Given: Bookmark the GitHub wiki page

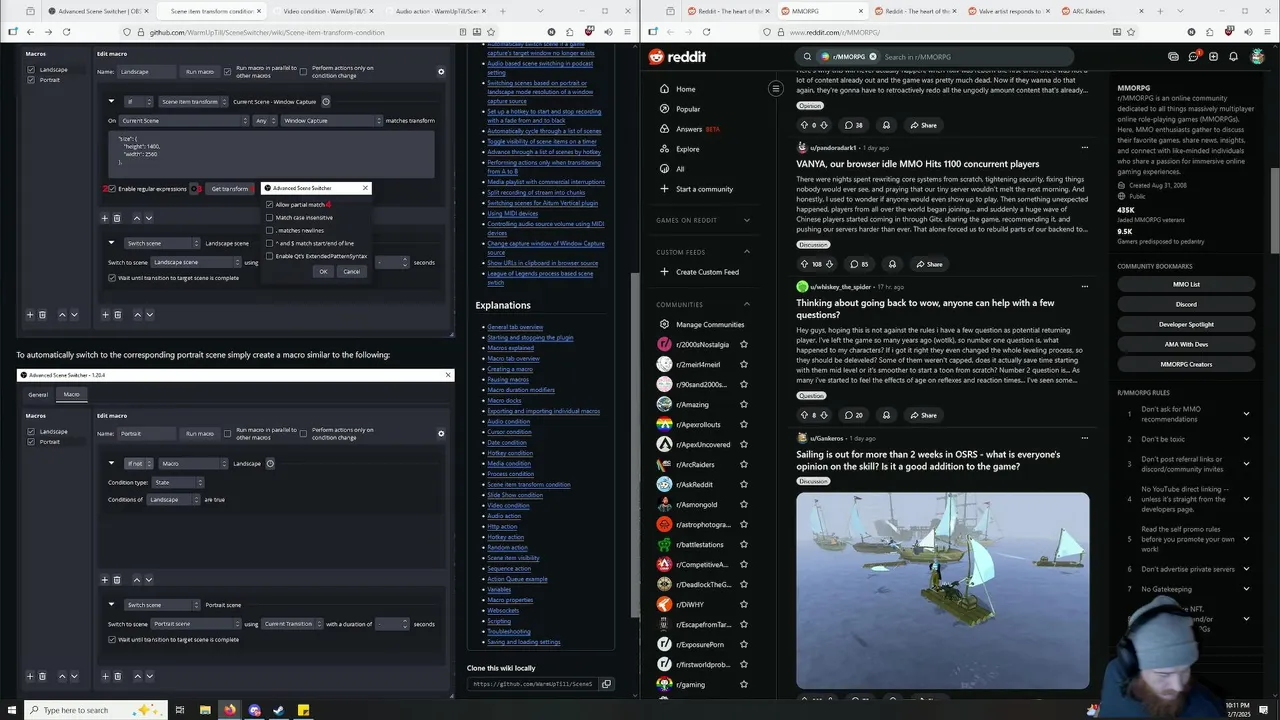Looking at the screenshot, I should pyautogui.click(x=491, y=32).
